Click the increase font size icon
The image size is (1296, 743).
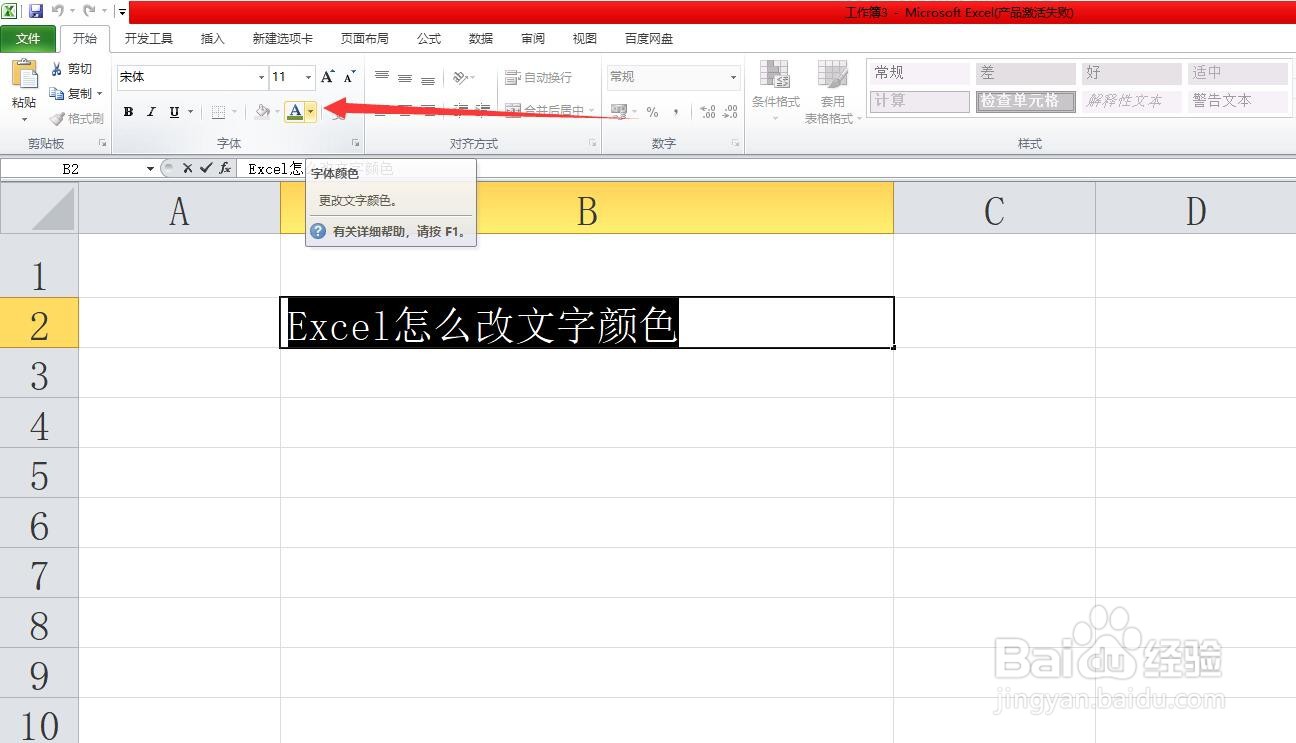click(x=326, y=76)
